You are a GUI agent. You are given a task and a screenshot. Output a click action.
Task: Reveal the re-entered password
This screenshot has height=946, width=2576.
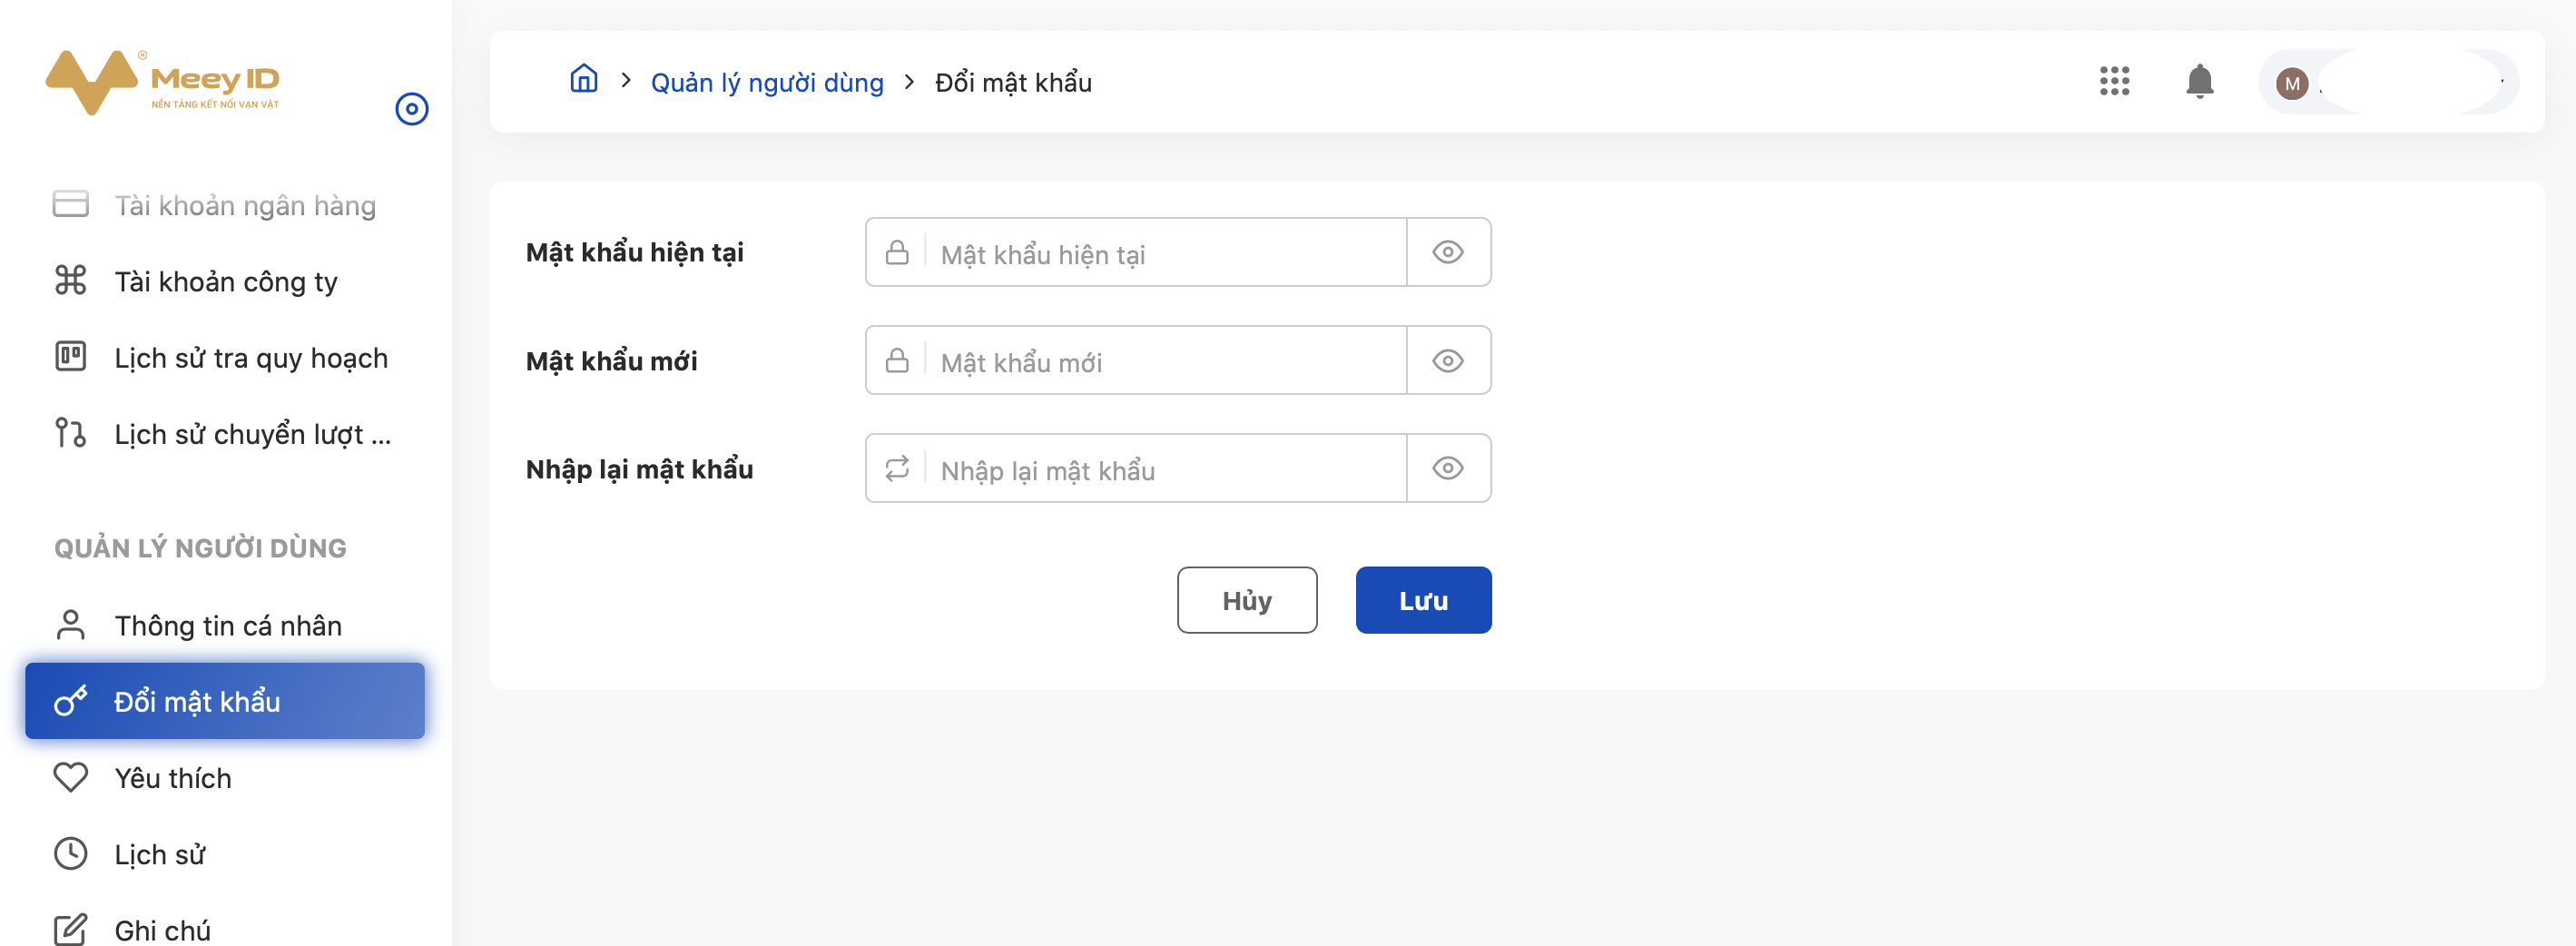point(1447,468)
